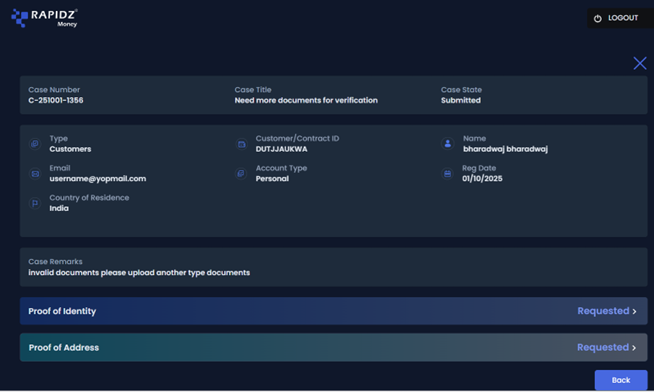Select case title 'Need more documents for verification'
Viewport: 654px width, 392px height.
point(306,100)
